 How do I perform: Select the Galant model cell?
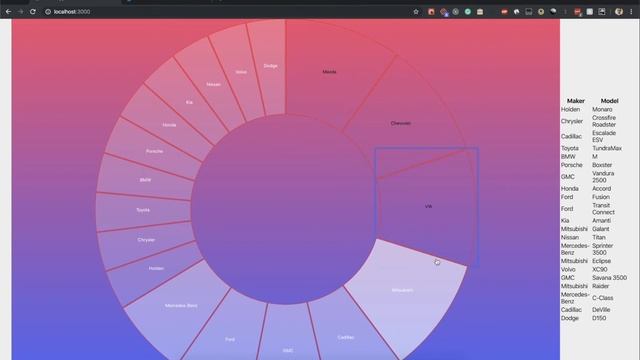pyautogui.click(x=600, y=229)
